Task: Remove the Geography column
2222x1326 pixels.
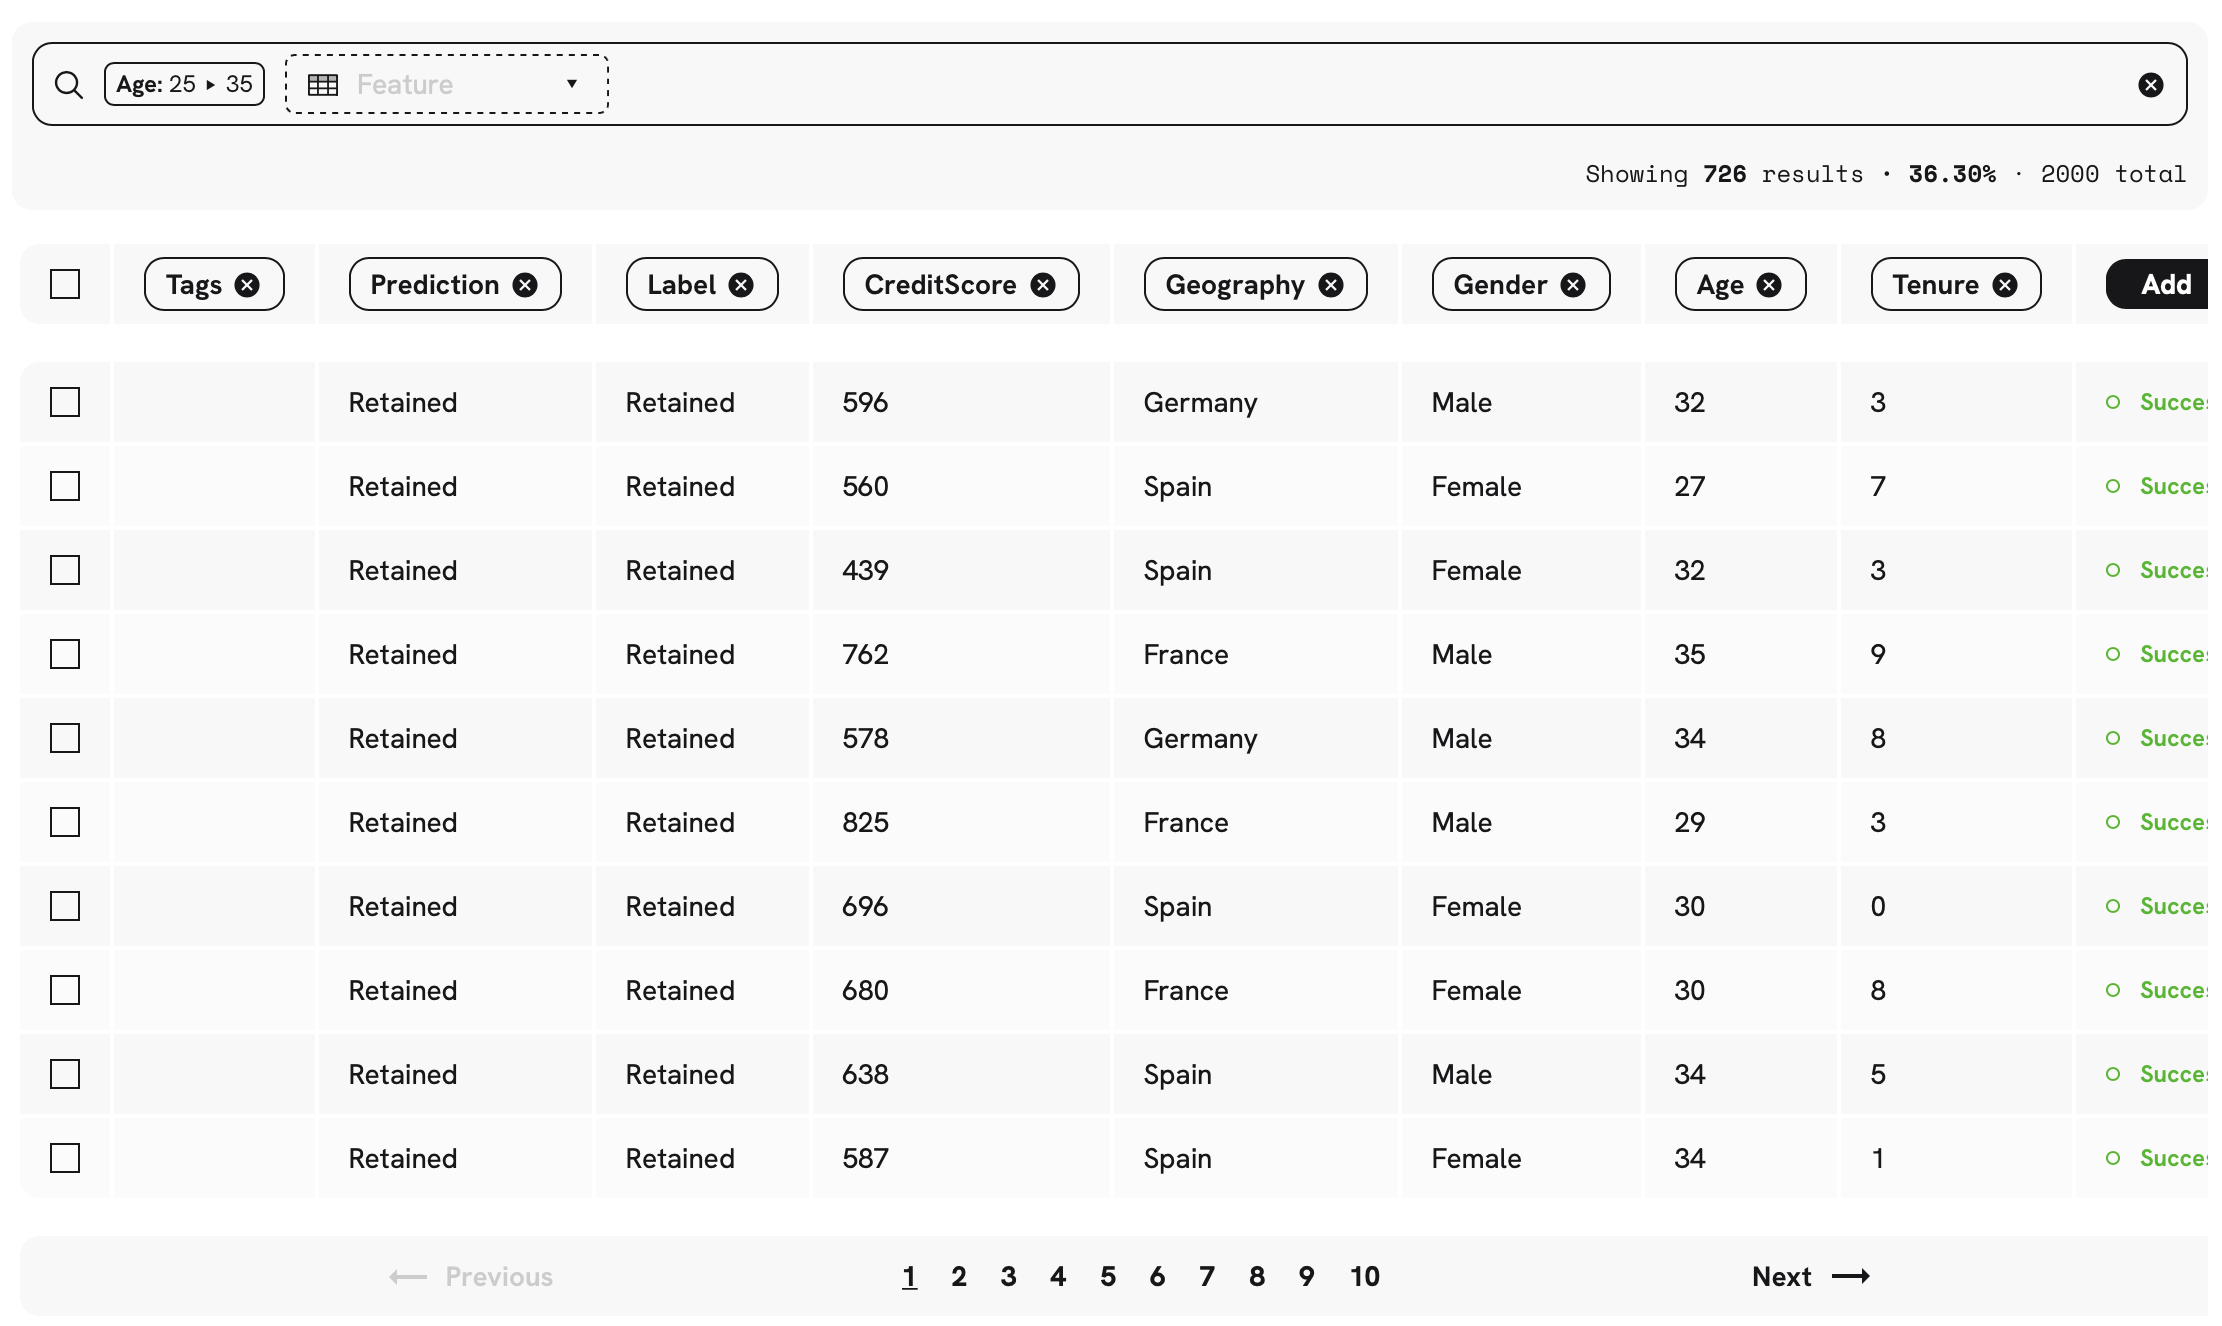Action: pyautogui.click(x=1331, y=285)
